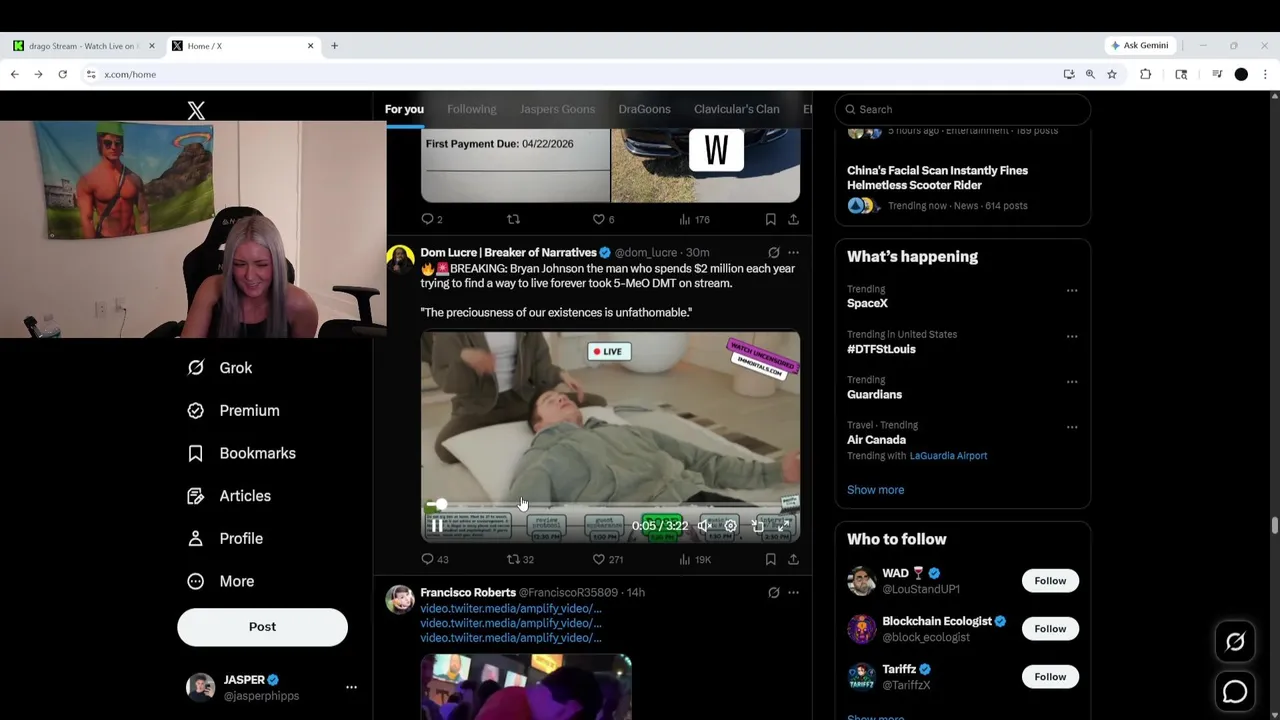The width and height of the screenshot is (1280, 720).
Task: Open China's Facial Scan news story
Action: (937, 178)
